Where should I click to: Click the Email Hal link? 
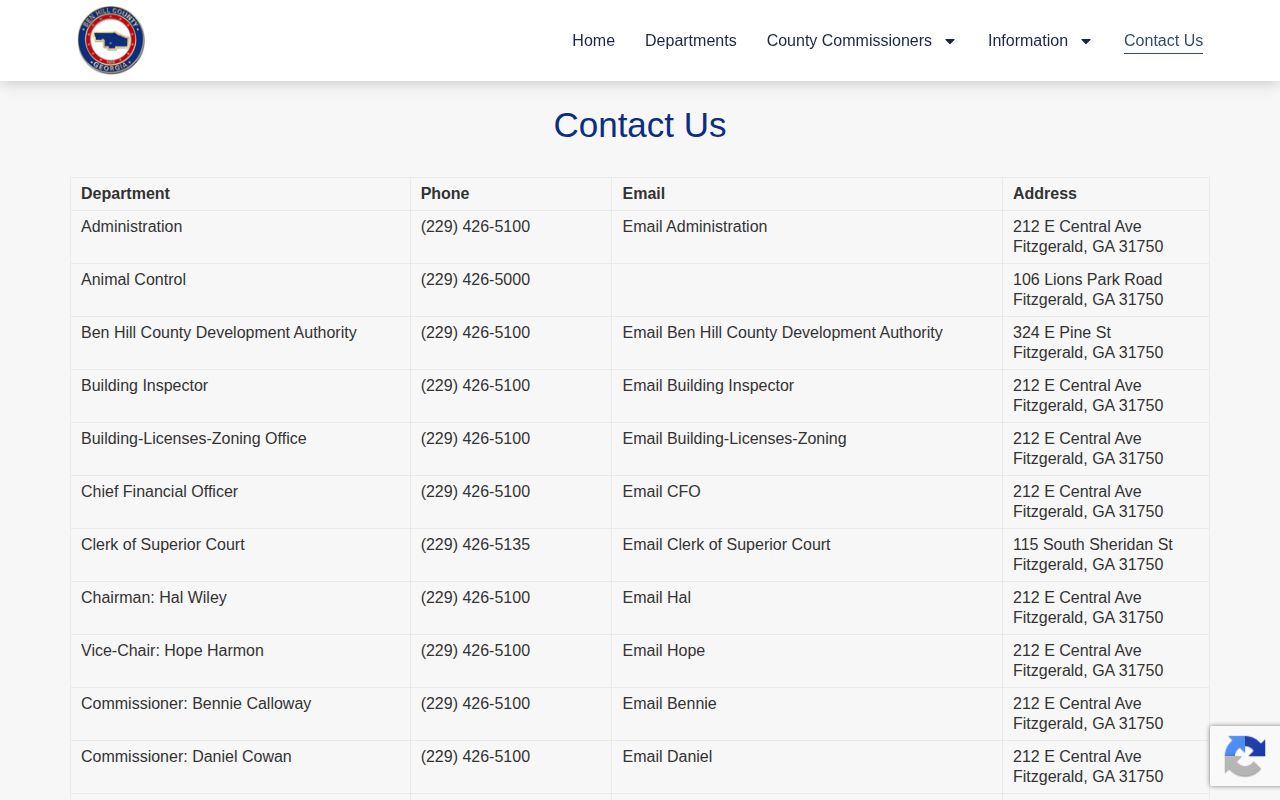656,597
